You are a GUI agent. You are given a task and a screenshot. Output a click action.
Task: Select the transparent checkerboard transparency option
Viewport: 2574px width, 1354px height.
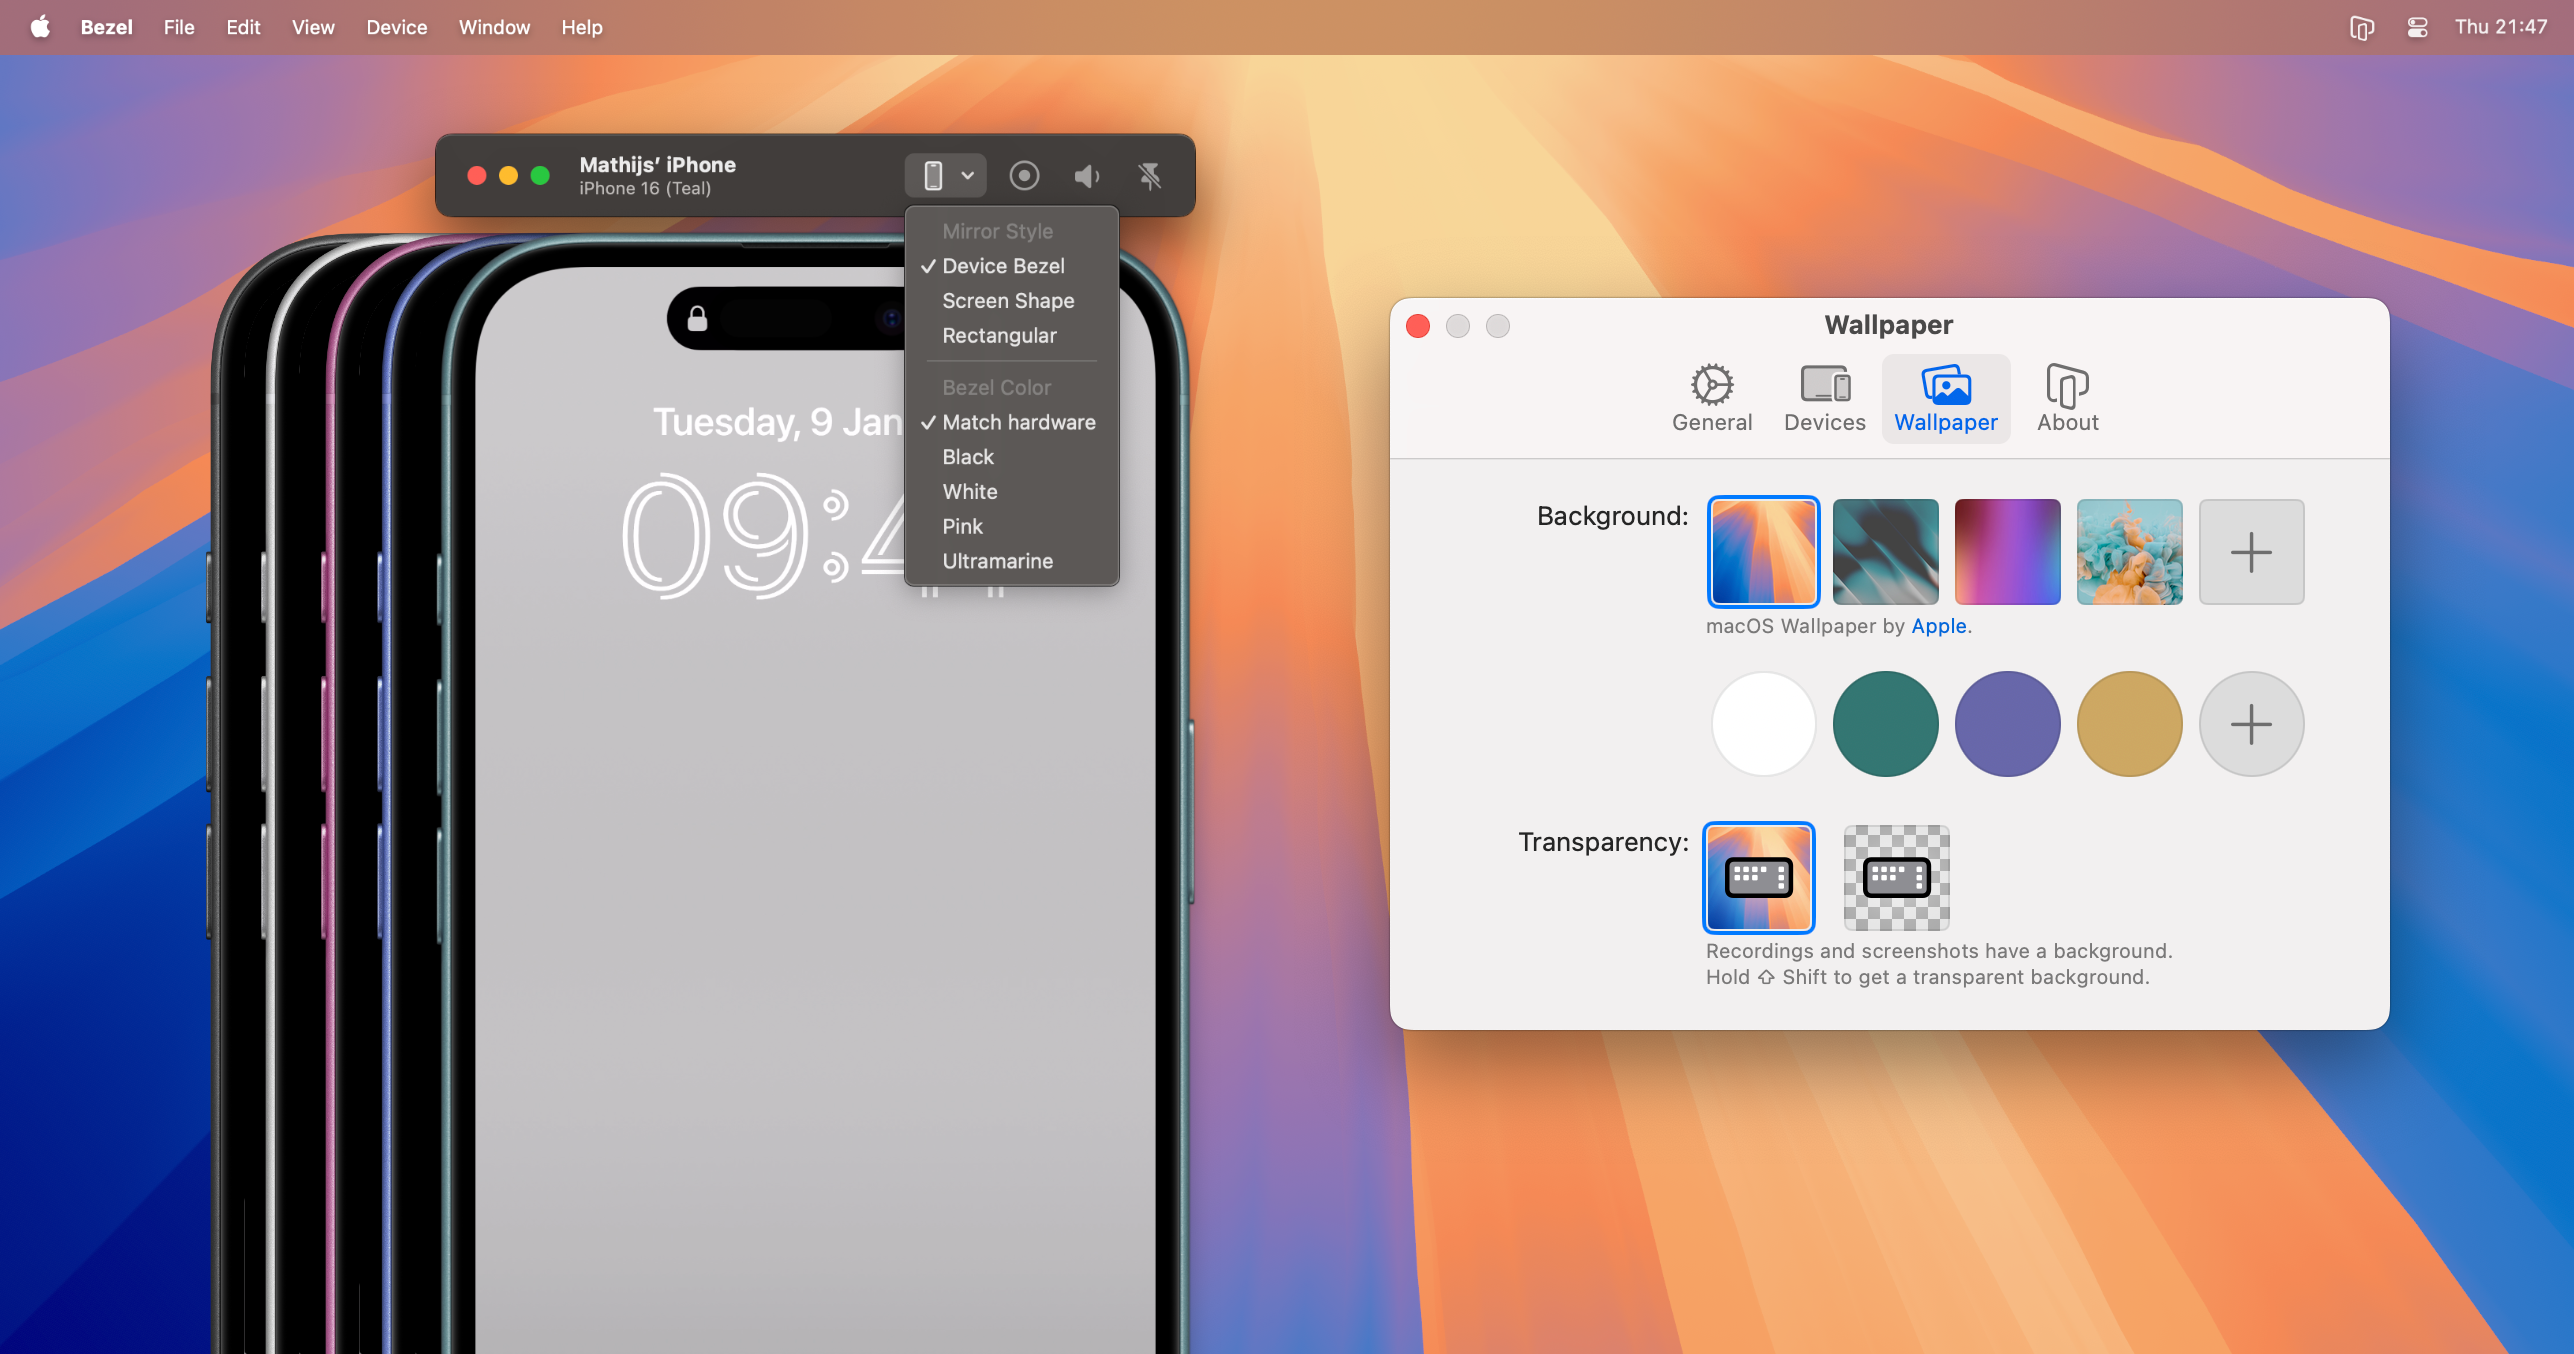(1896, 877)
